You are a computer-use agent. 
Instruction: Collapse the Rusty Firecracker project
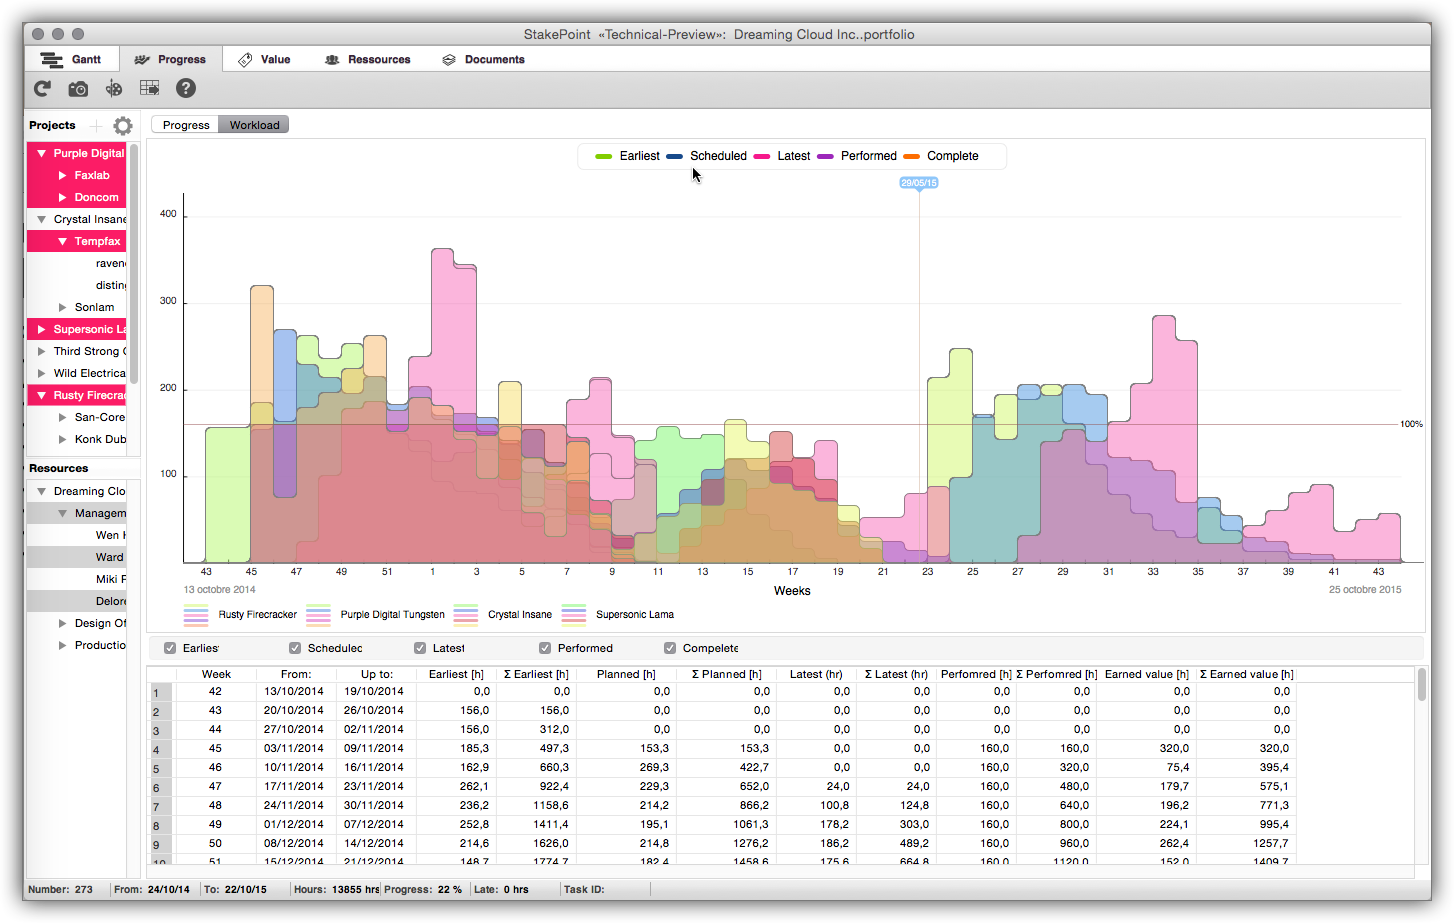click(x=41, y=395)
